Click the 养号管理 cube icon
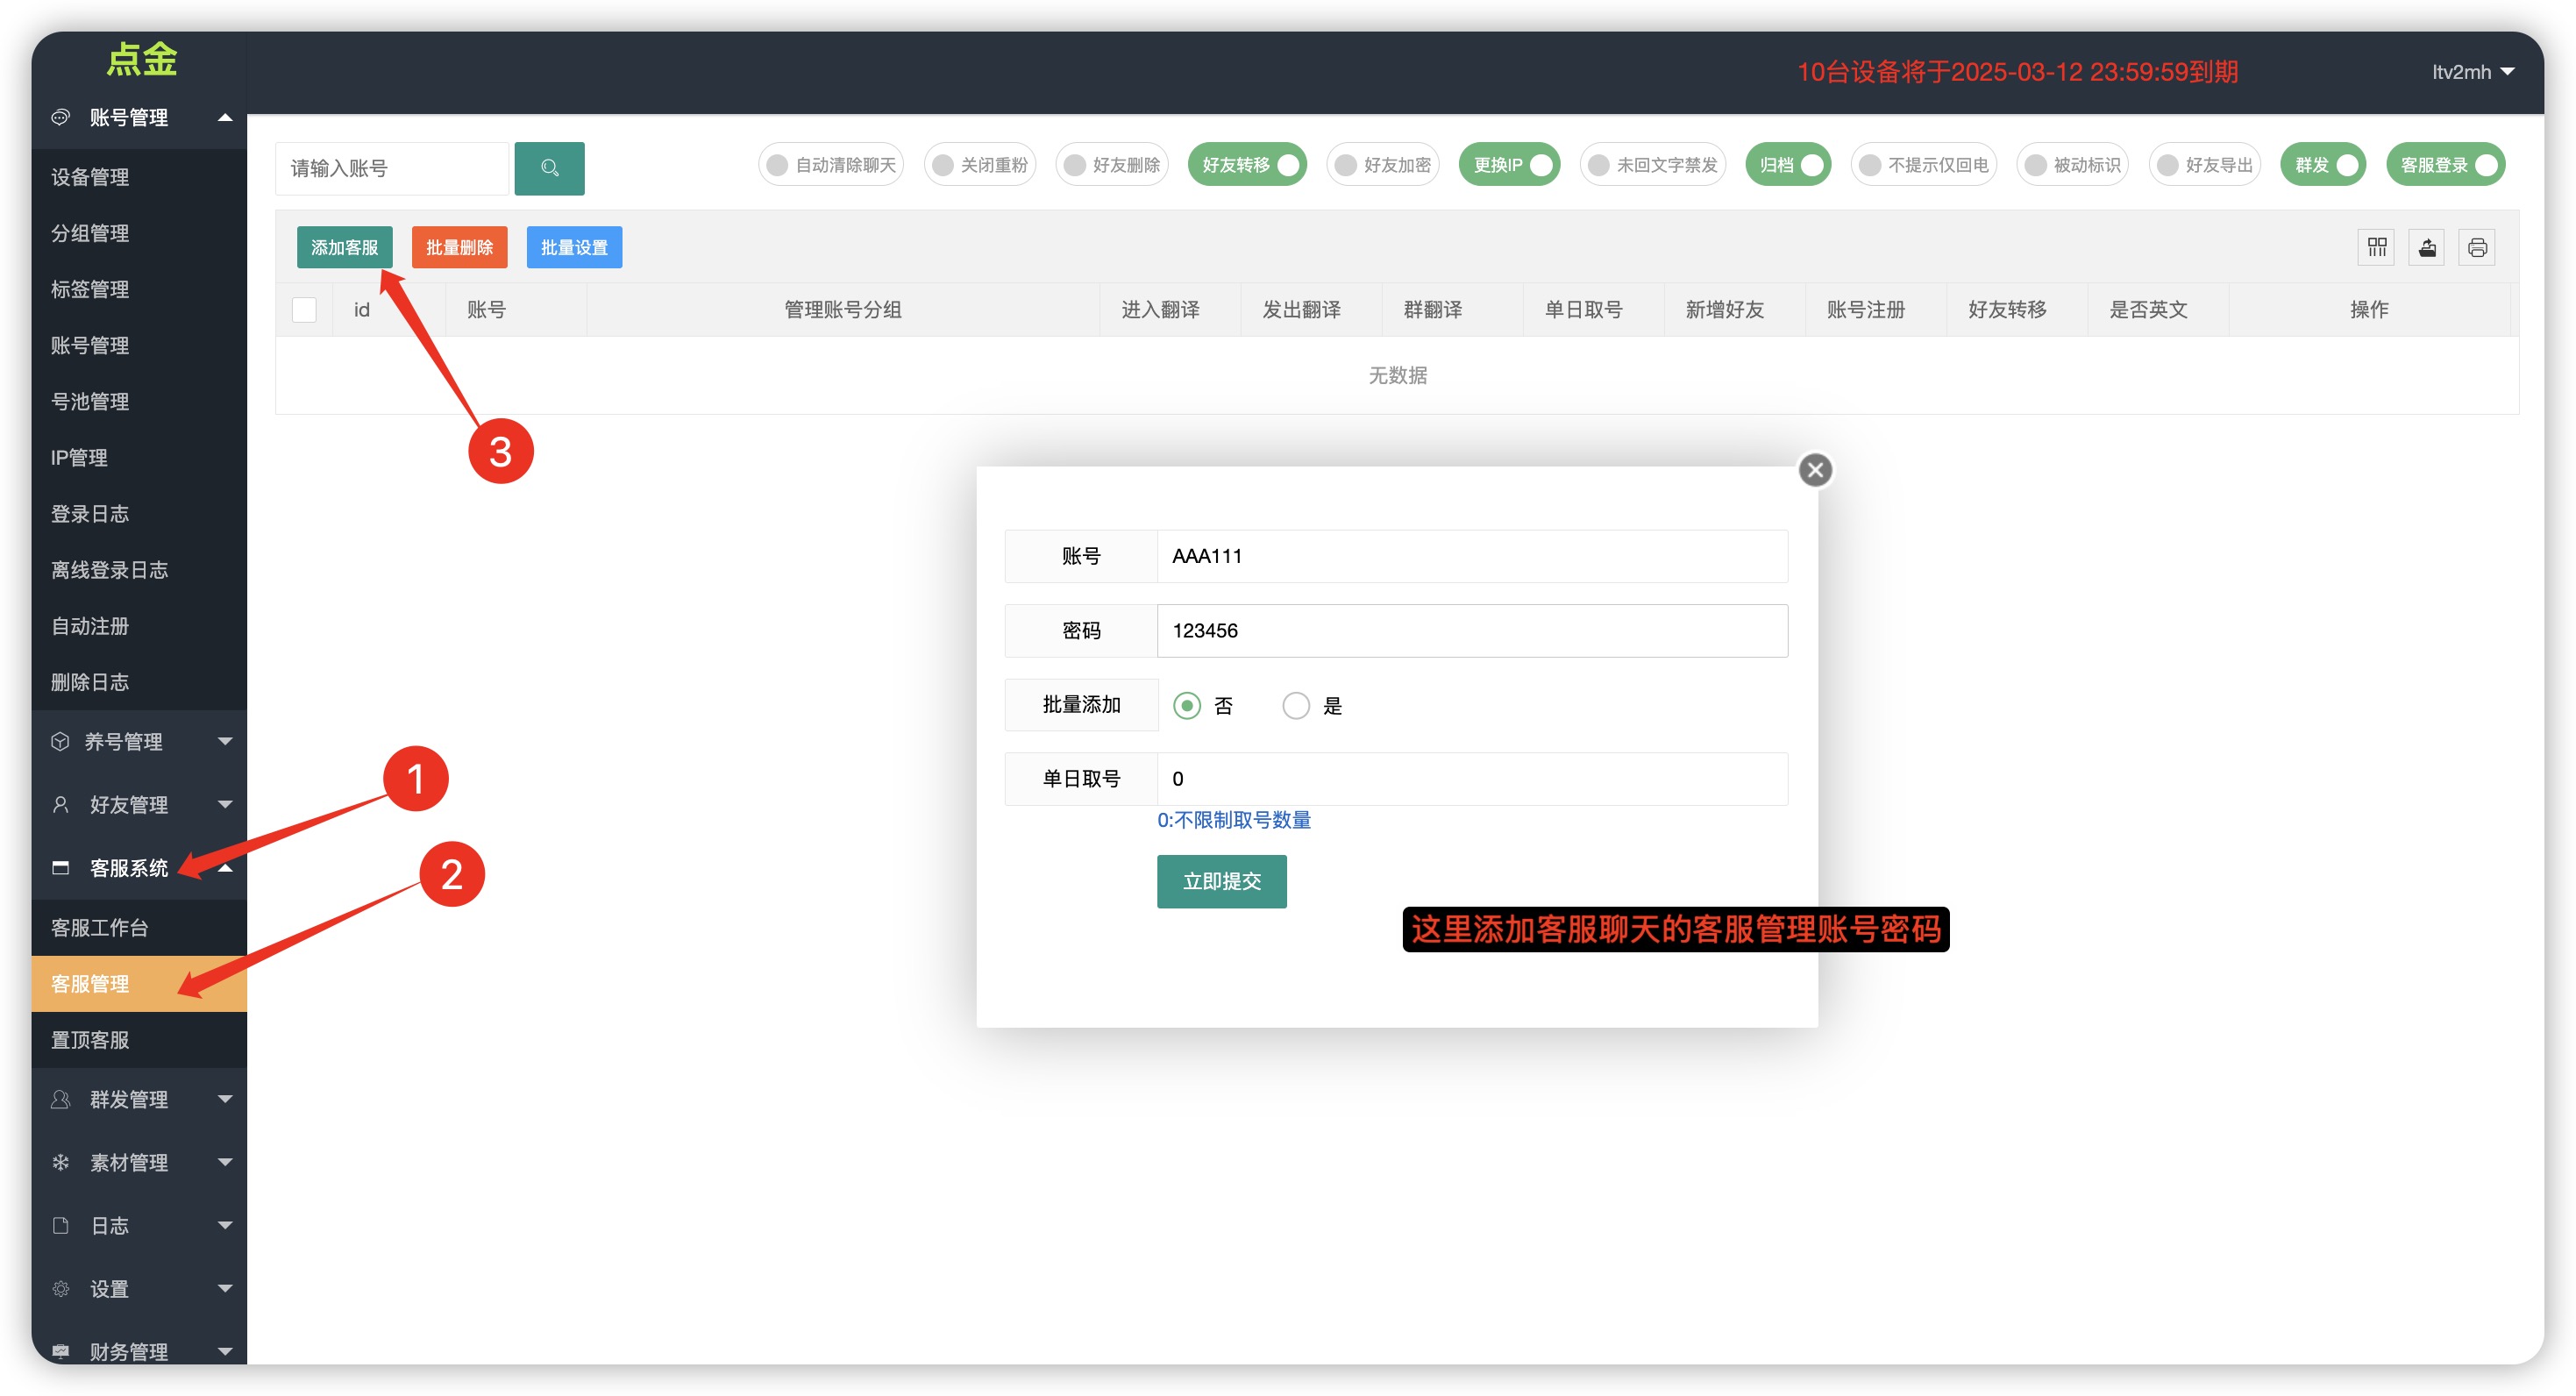 click(61, 741)
